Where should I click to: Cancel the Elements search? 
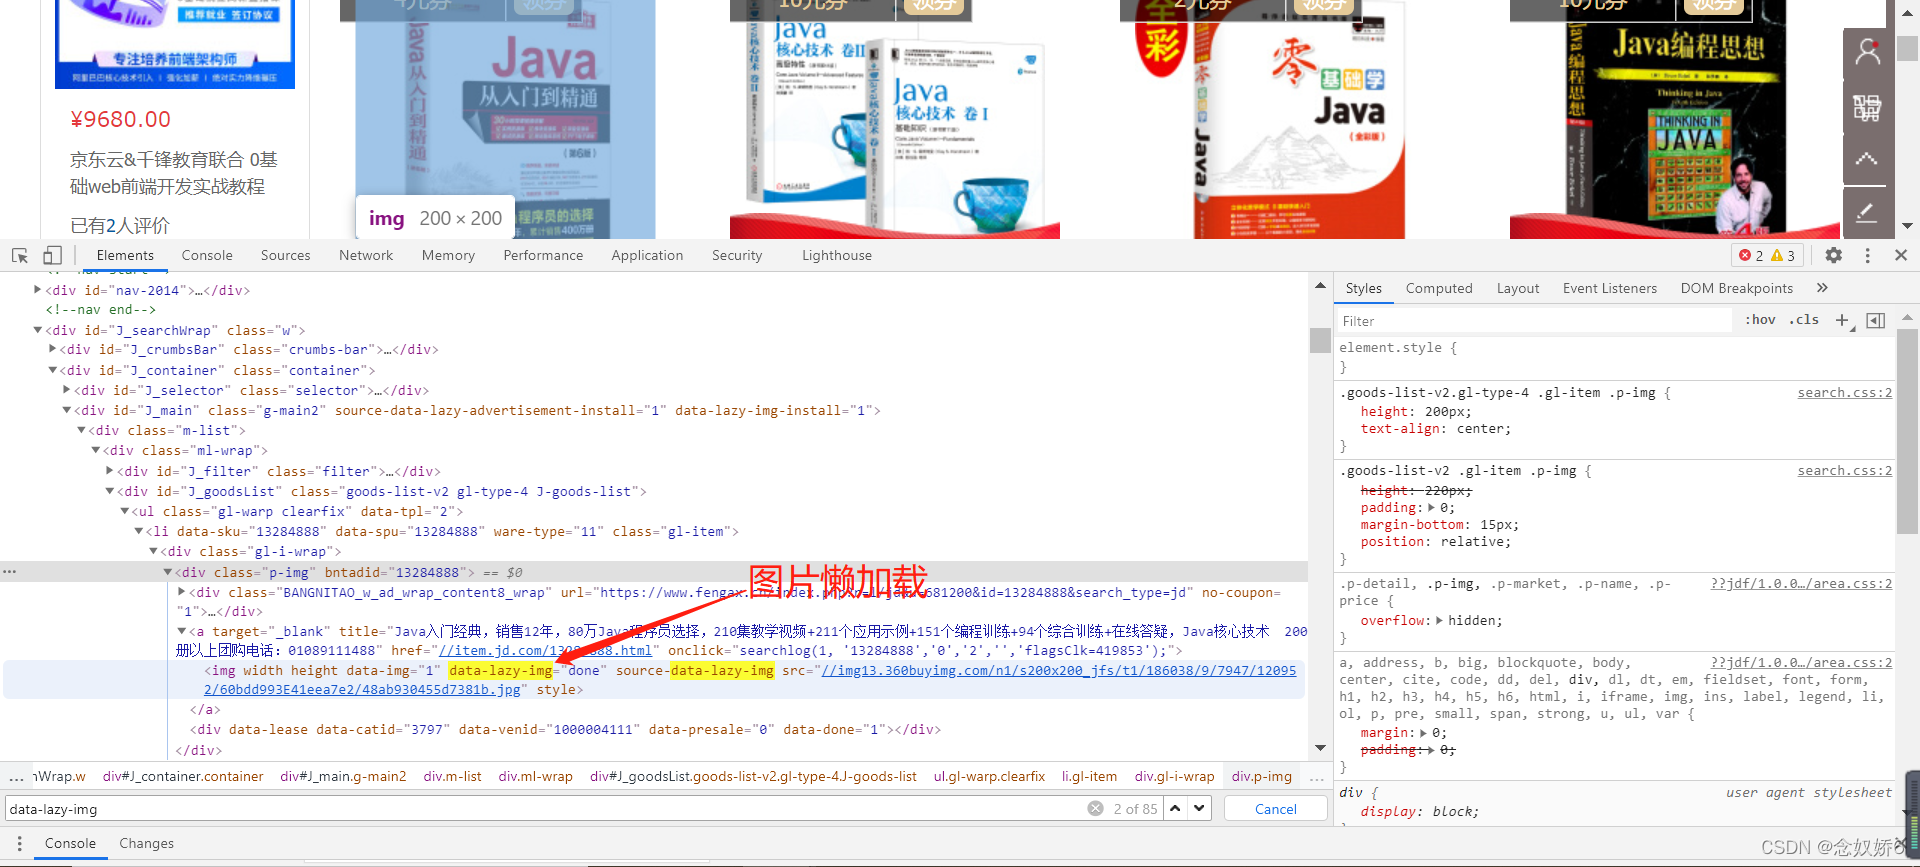click(x=1276, y=809)
